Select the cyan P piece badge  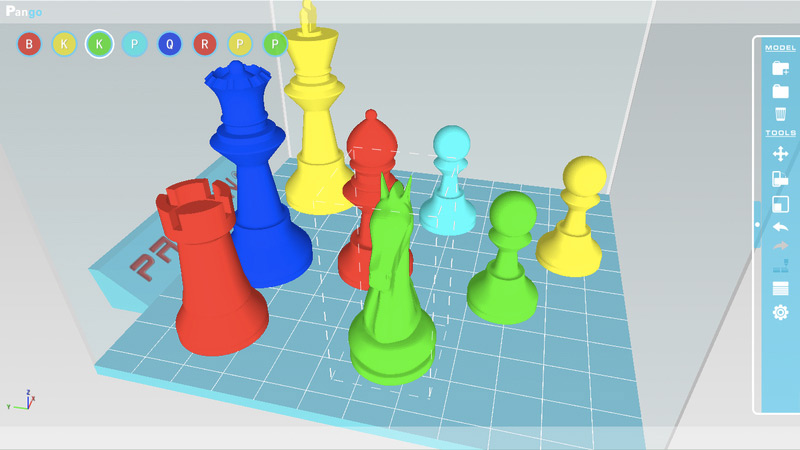tap(135, 44)
